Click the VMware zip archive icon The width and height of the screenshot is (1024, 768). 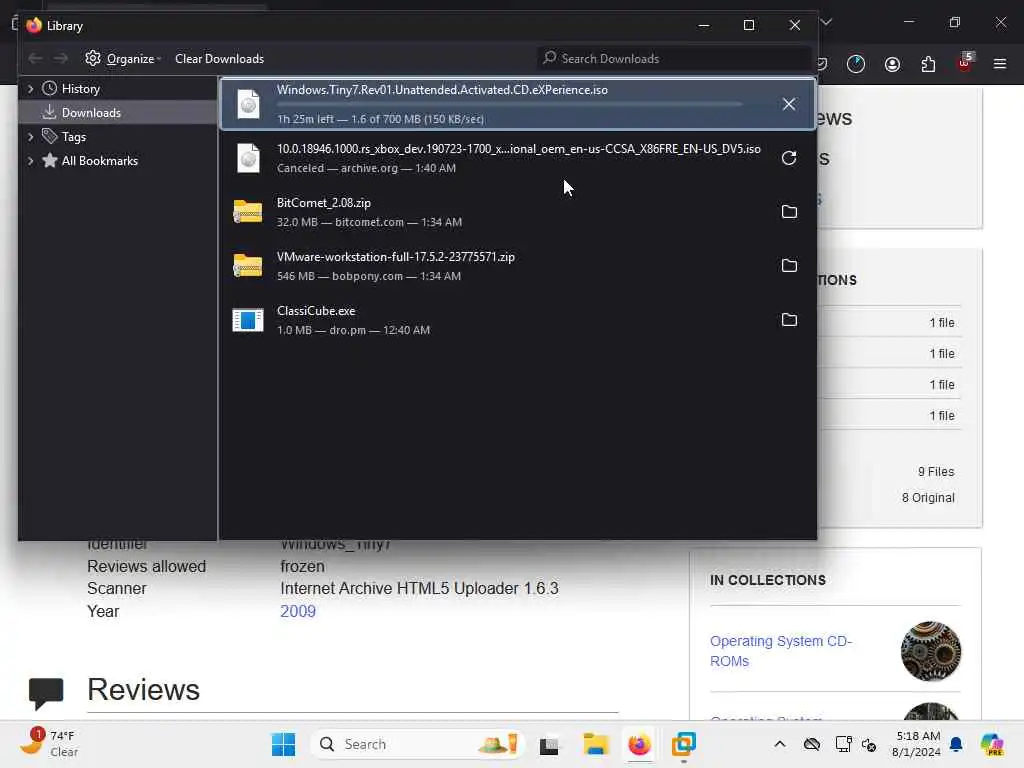pyautogui.click(x=248, y=266)
